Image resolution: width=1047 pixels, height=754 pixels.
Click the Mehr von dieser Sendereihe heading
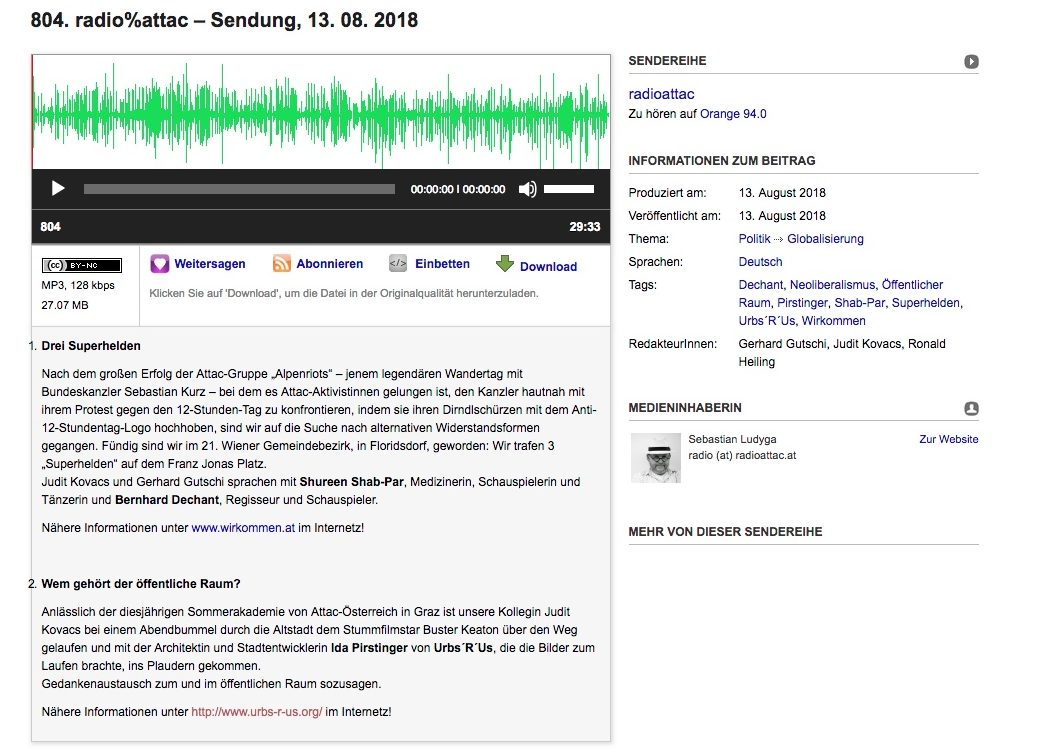[x=725, y=532]
